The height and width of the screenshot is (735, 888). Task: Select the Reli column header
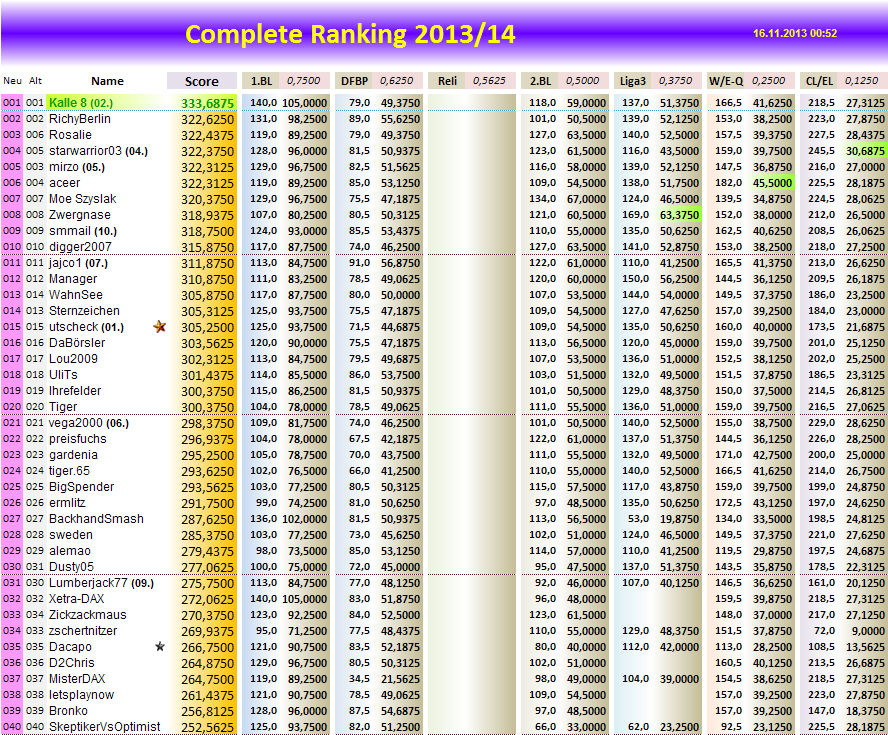click(x=449, y=81)
